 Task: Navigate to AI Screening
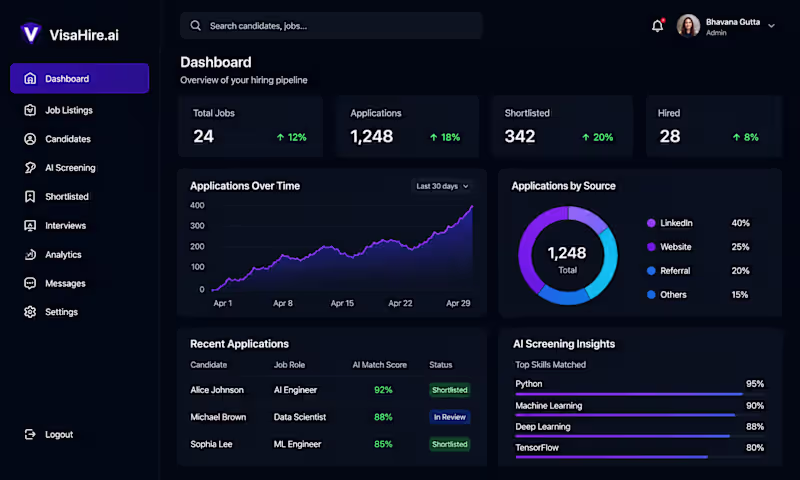coord(70,168)
